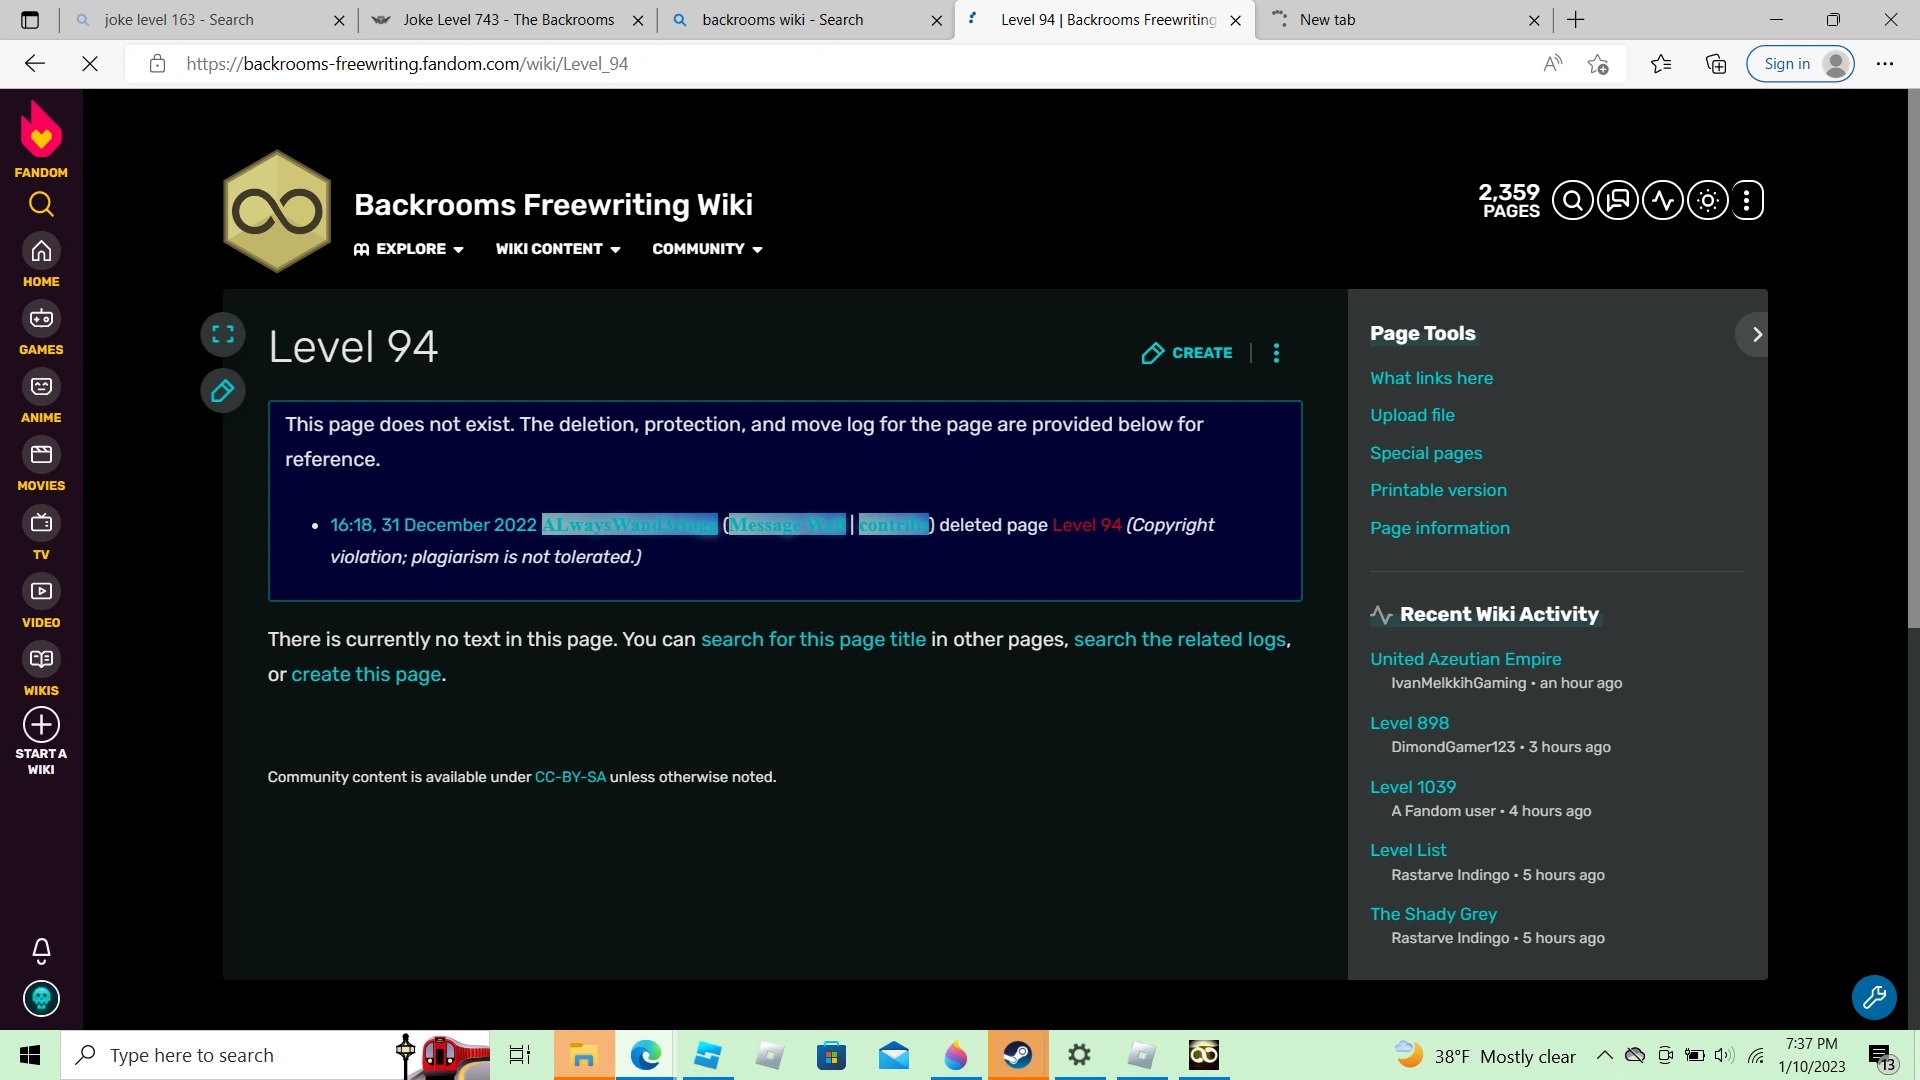The height and width of the screenshot is (1080, 1920).
Task: Open the Fandom search magnifier icon
Action: (41, 205)
